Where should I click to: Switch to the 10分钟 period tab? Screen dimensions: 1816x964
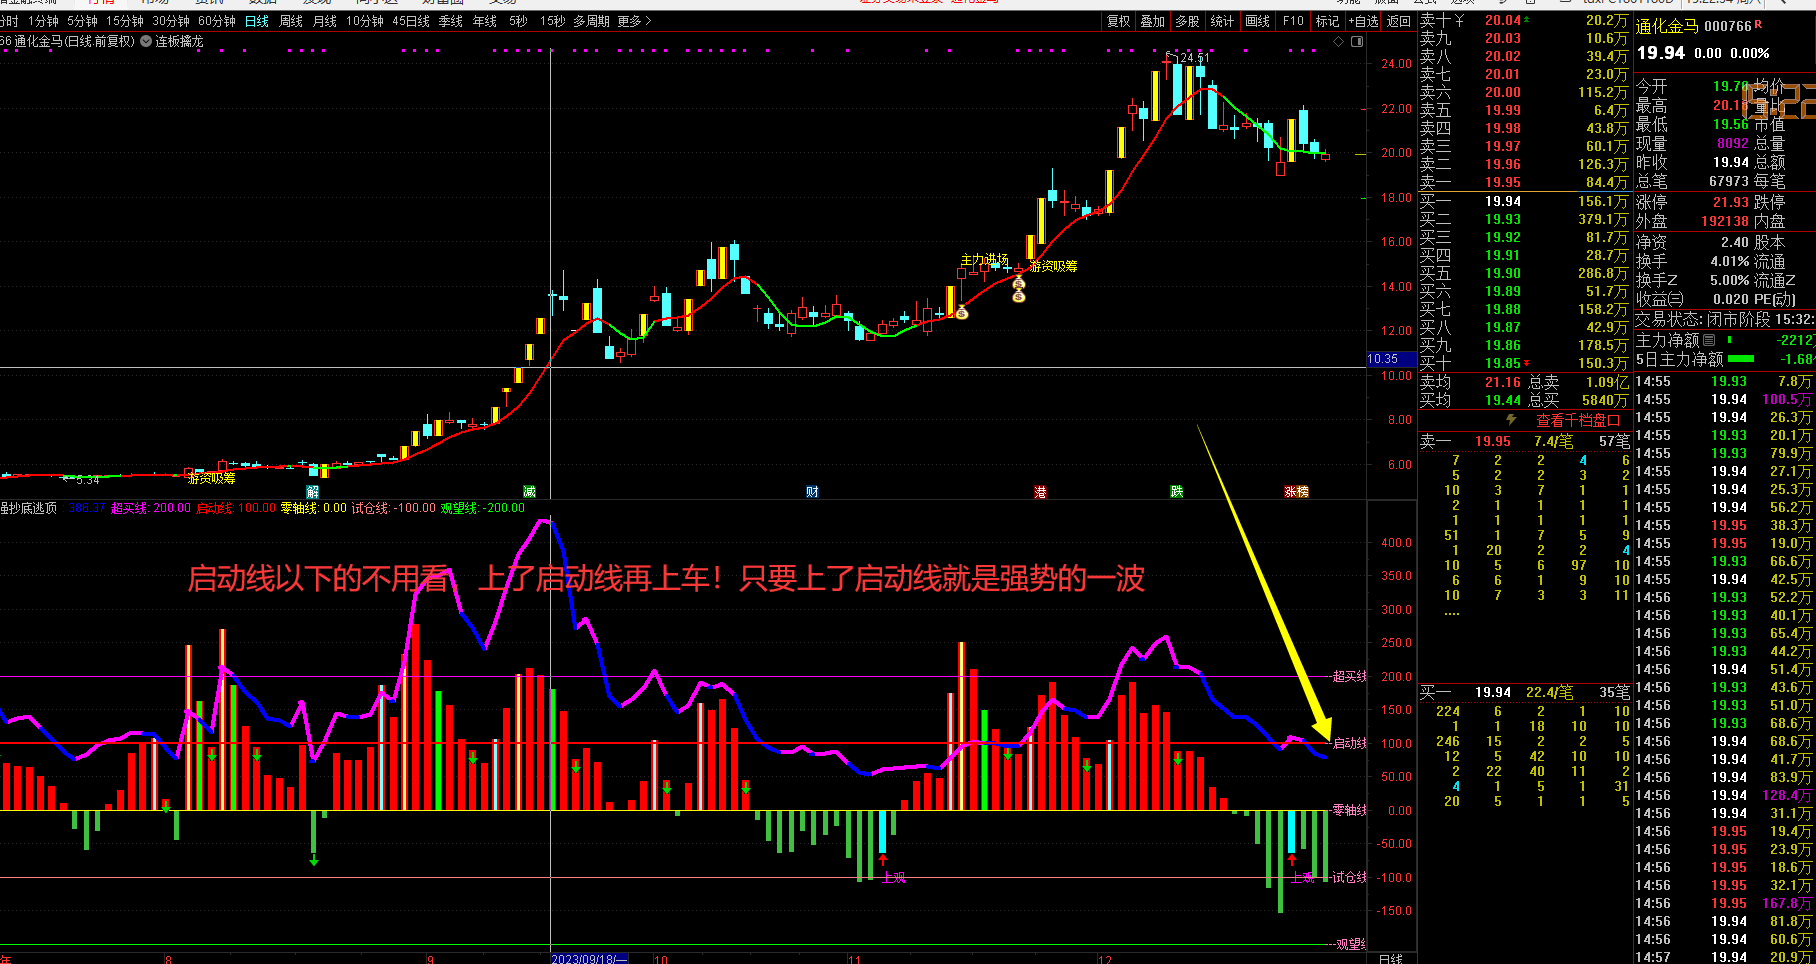pos(365,21)
